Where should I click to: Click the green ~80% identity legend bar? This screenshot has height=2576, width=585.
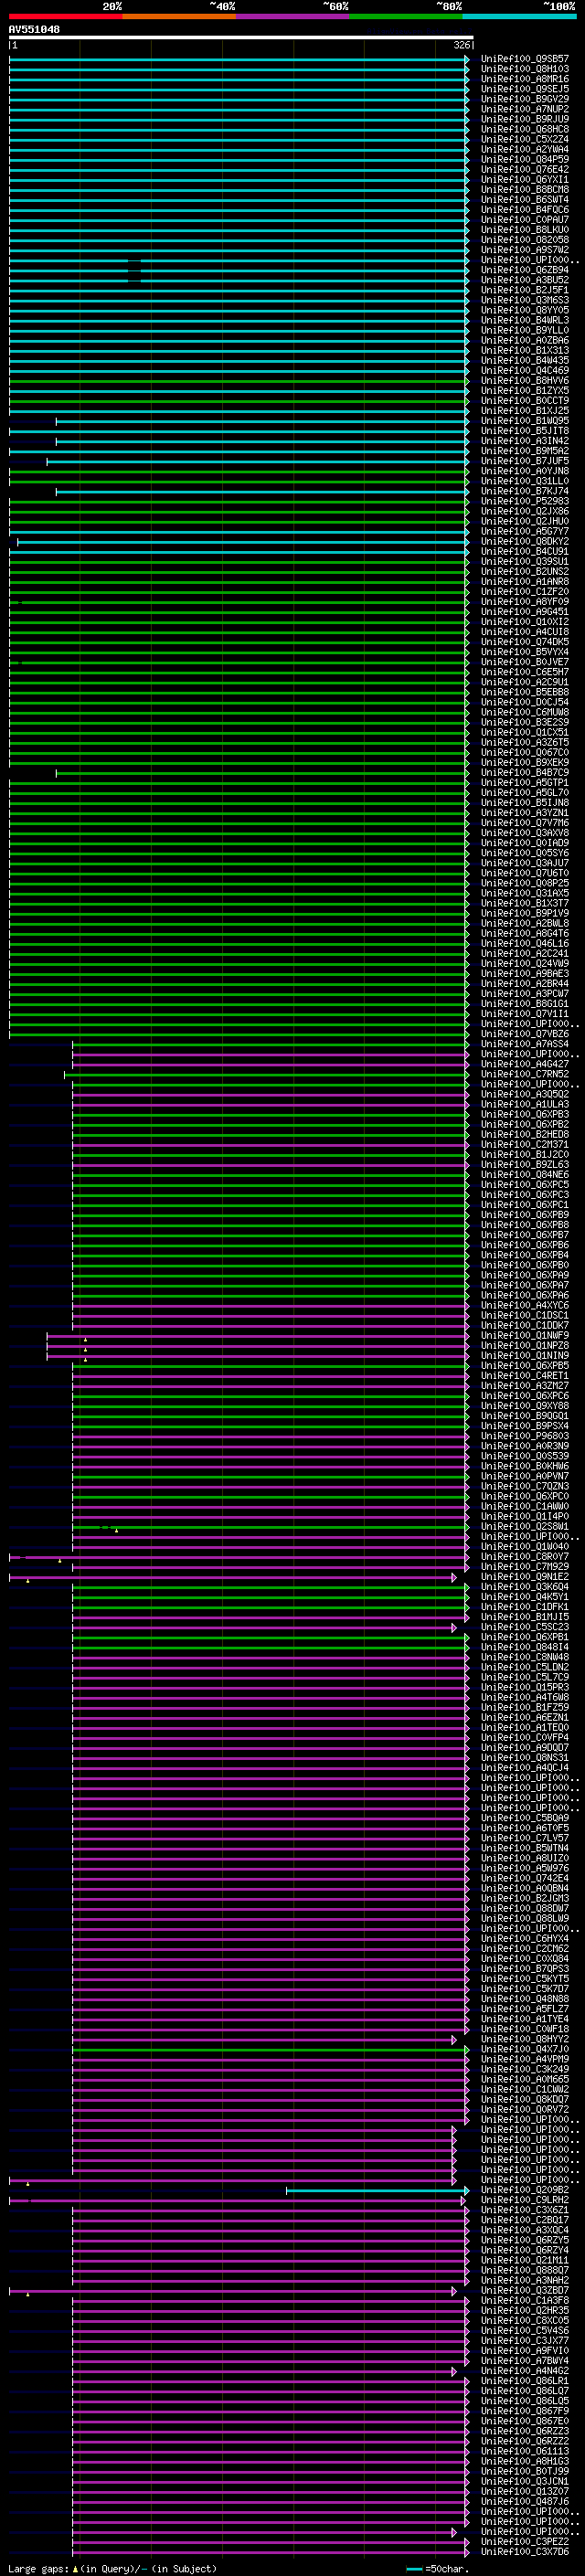[x=406, y=16]
